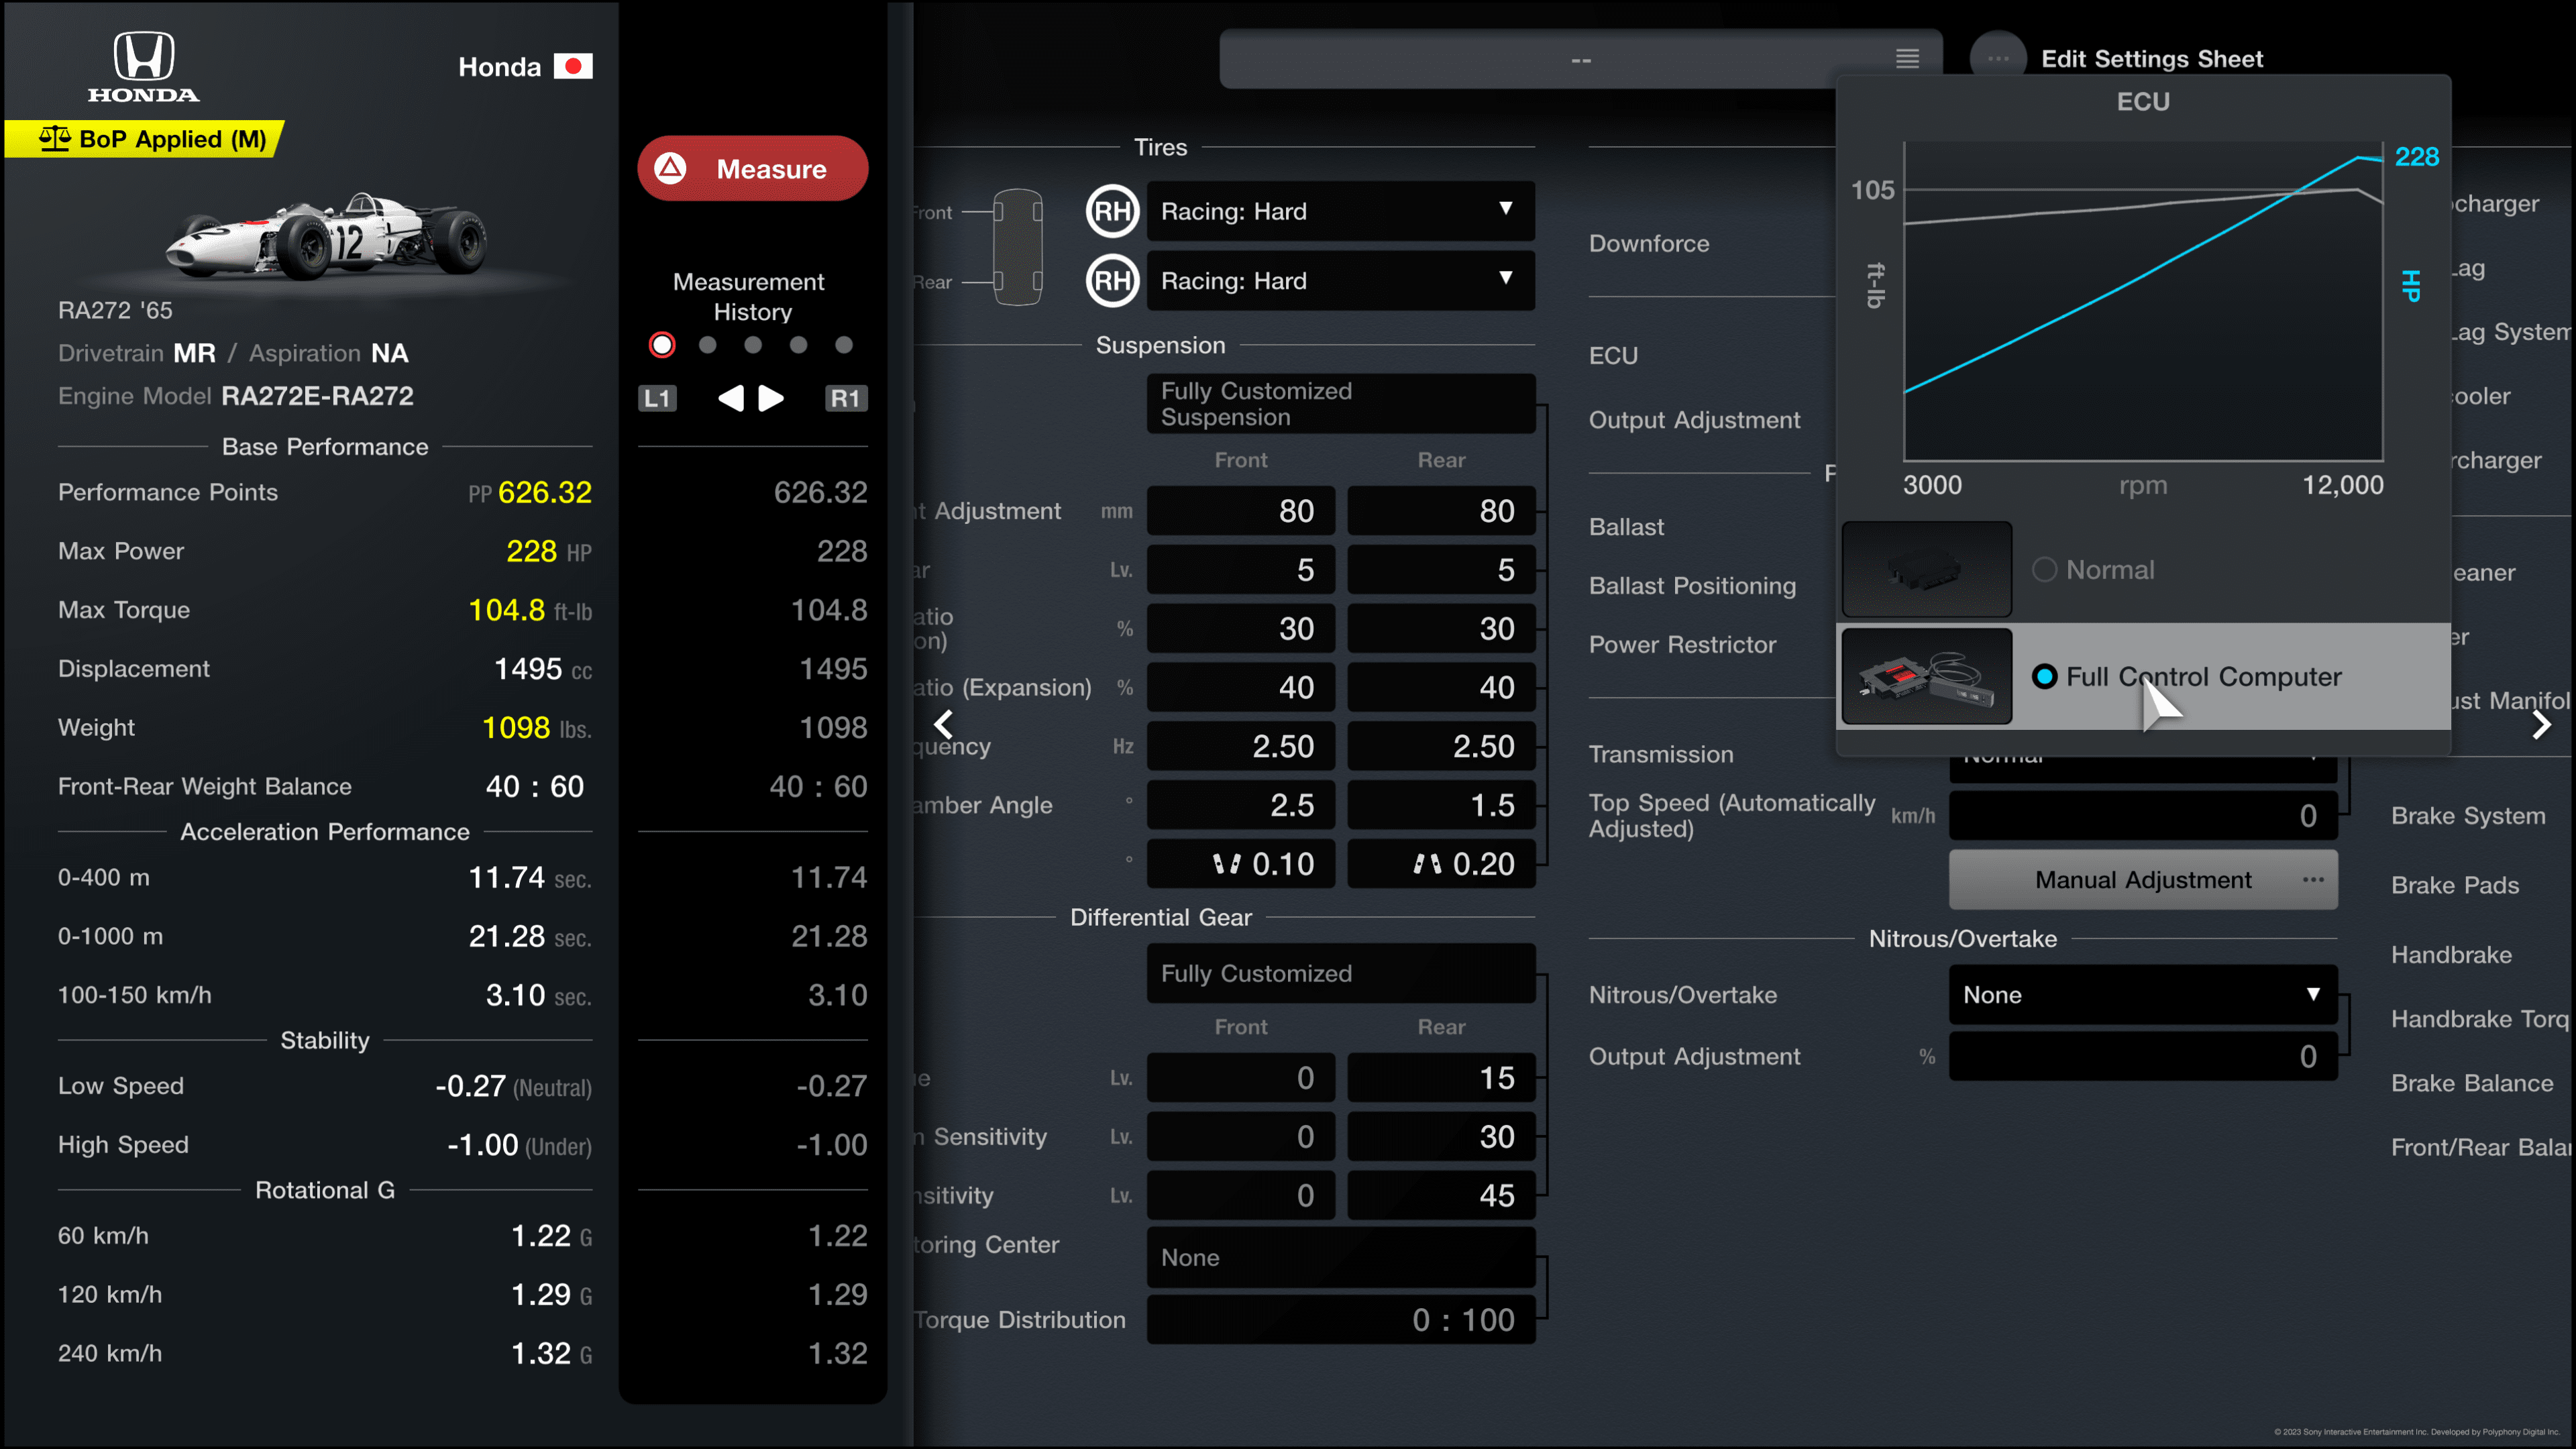Select the fourth measurement history dot

tap(798, 345)
